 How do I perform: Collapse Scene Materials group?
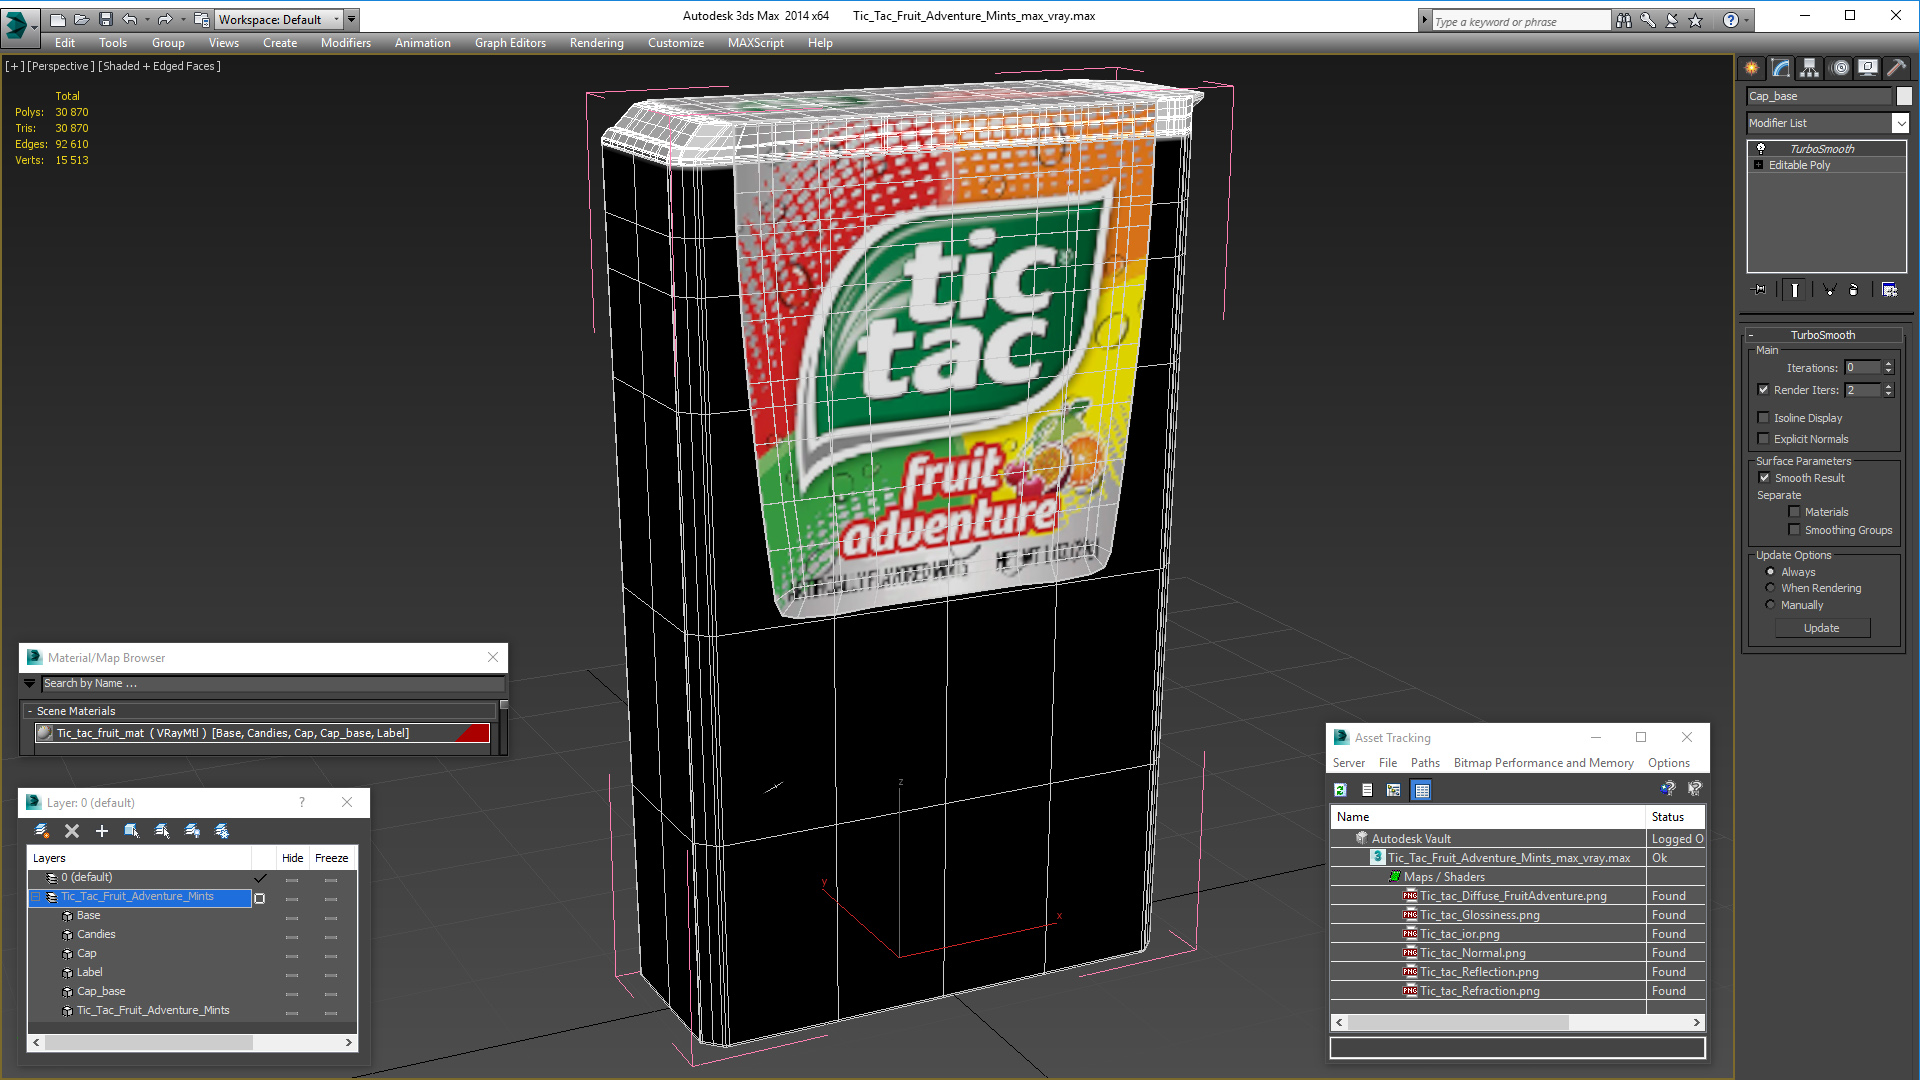click(x=30, y=711)
